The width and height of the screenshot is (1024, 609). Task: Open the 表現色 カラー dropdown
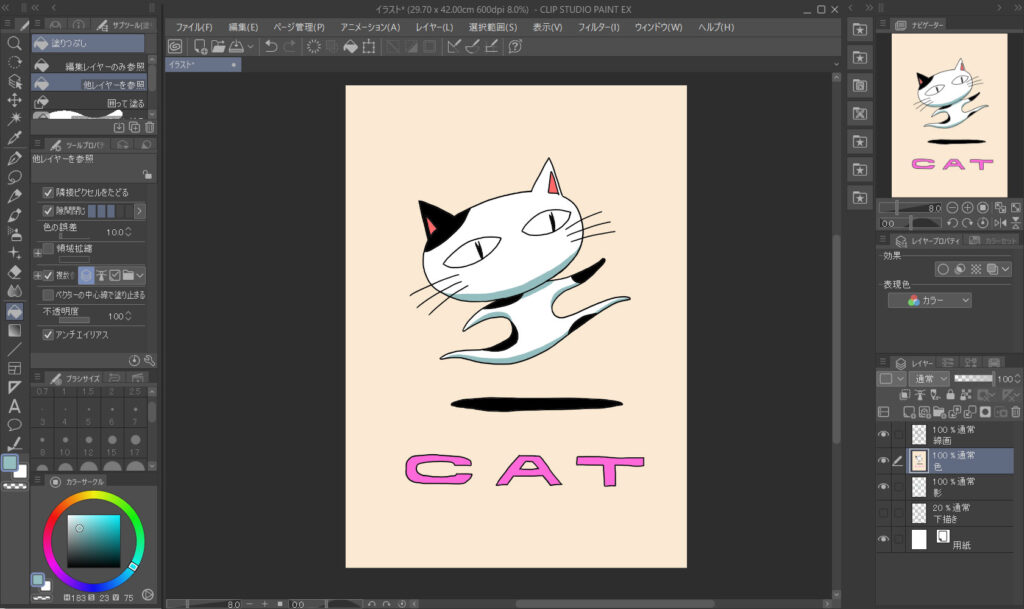click(929, 300)
